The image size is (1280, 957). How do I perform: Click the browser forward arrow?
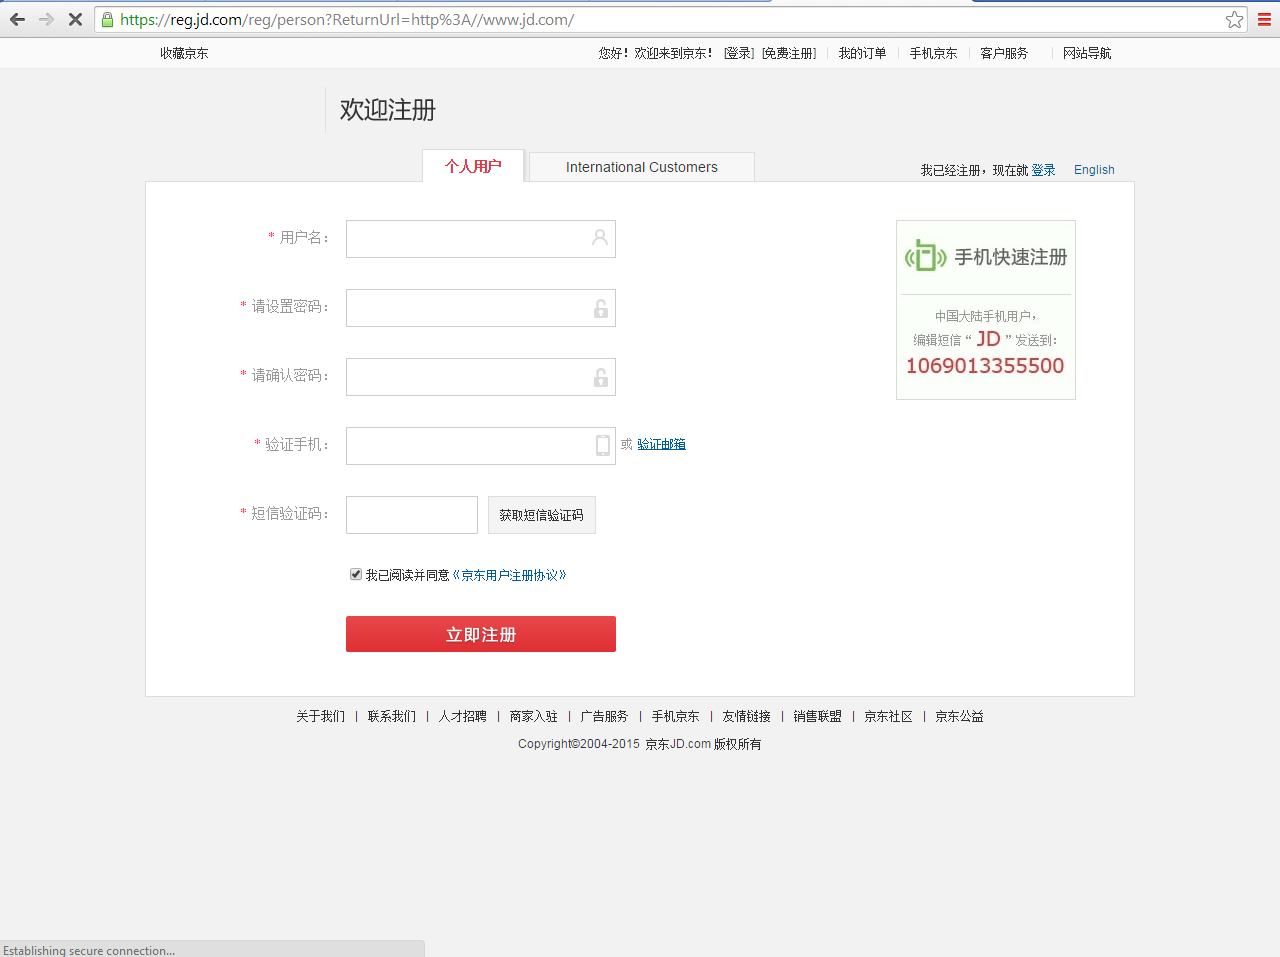[46, 19]
